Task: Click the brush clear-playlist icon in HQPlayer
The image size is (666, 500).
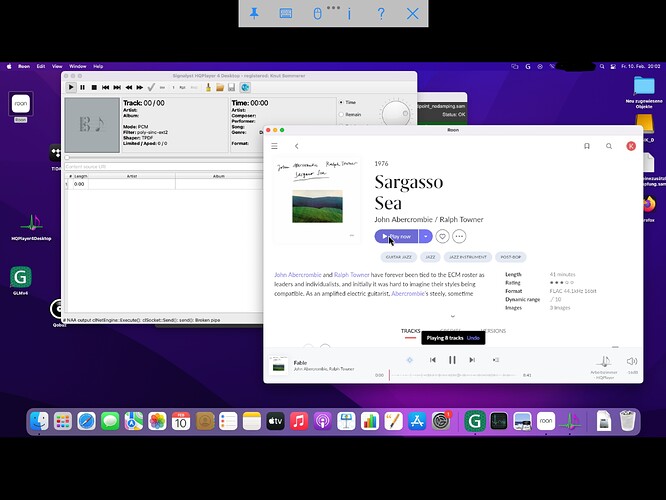Action: pyautogui.click(x=208, y=88)
